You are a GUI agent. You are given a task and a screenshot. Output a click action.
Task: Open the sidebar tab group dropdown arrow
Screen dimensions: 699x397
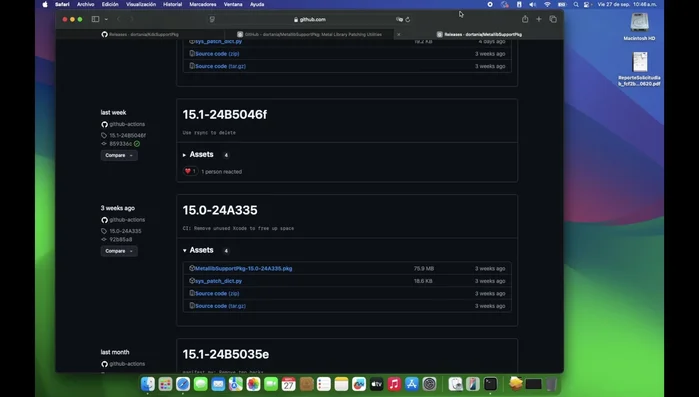(x=106, y=19)
